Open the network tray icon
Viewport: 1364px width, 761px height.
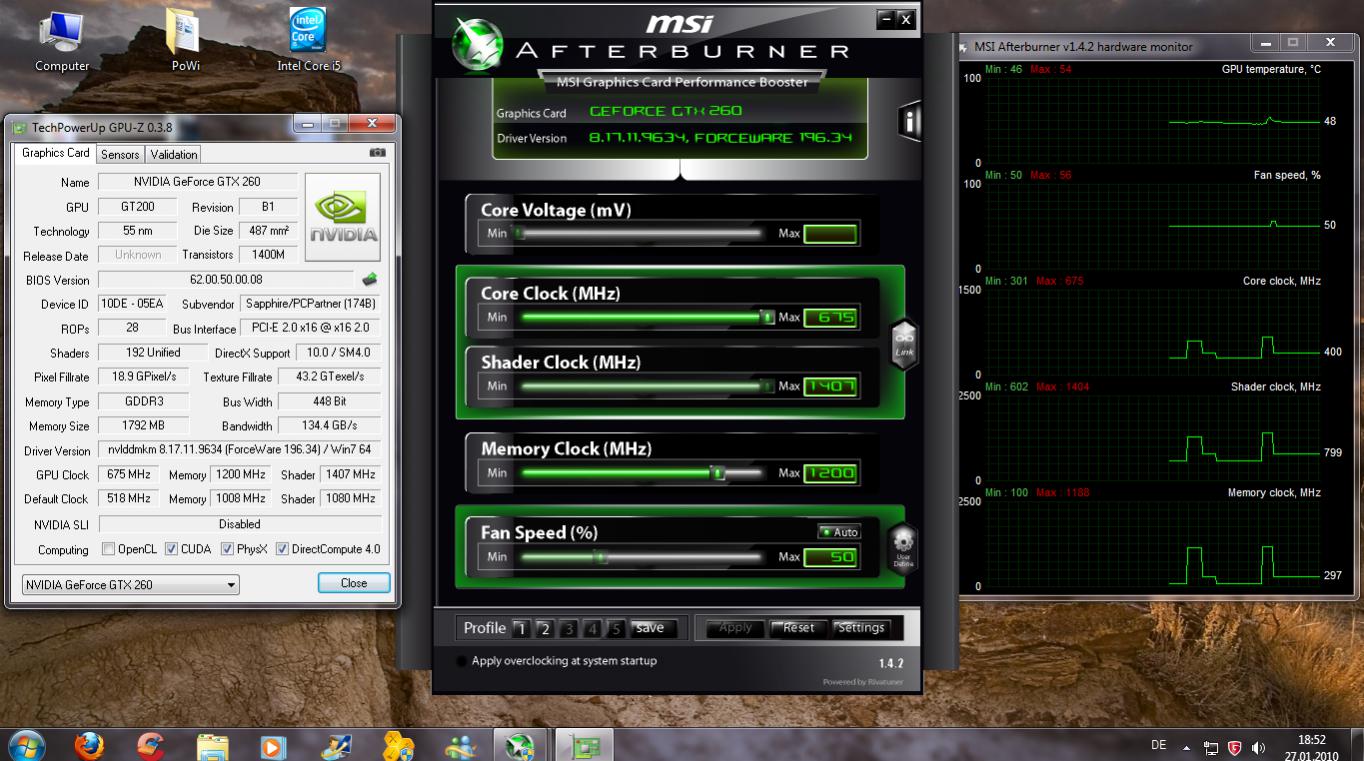[1211, 747]
